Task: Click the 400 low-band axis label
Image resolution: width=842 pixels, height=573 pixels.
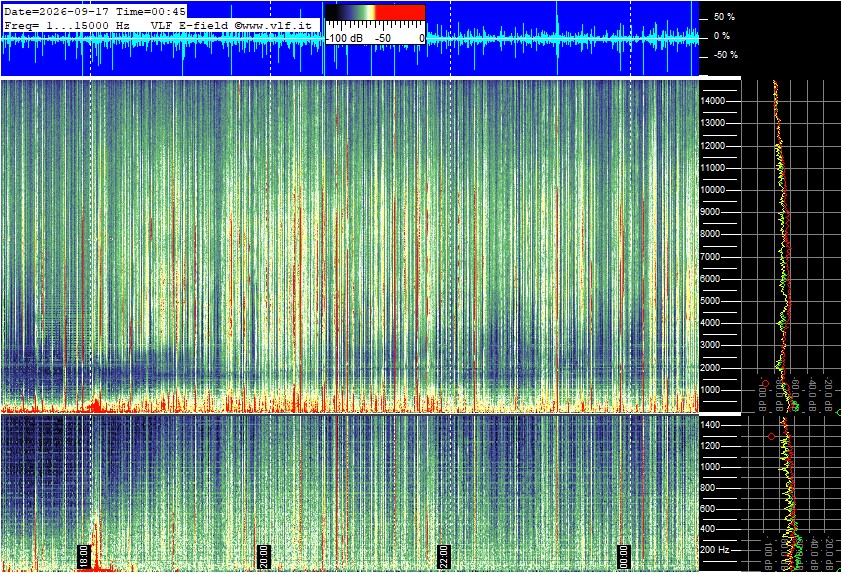Action: tap(708, 529)
